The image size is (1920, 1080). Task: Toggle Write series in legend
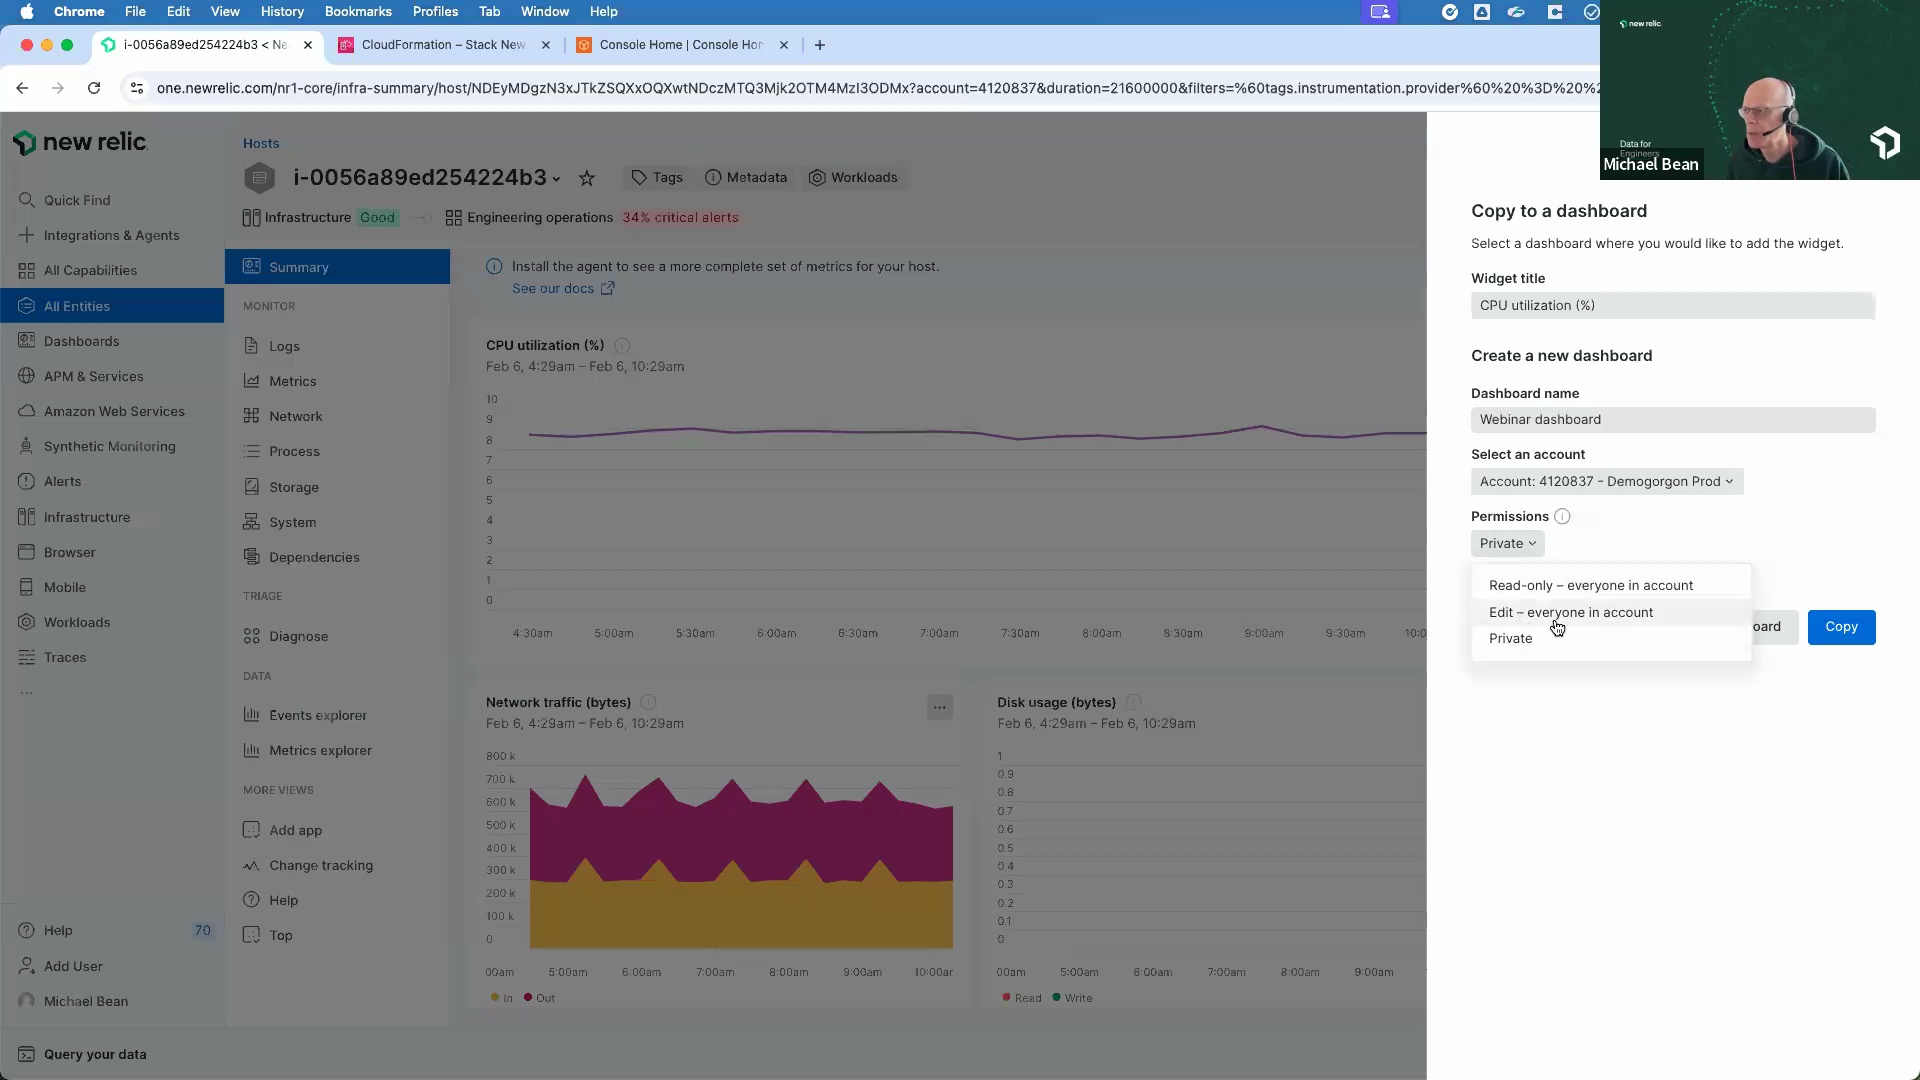(1072, 998)
